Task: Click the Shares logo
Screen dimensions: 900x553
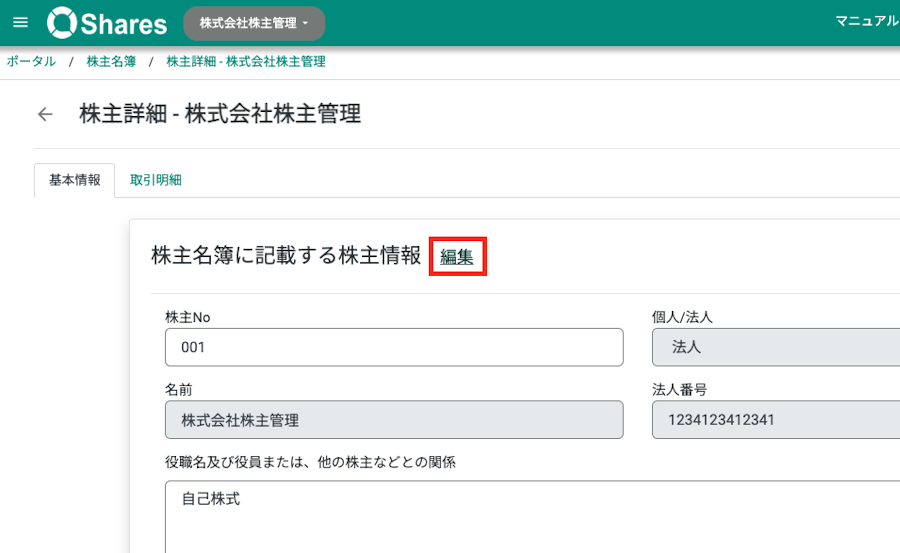Action: [107, 23]
